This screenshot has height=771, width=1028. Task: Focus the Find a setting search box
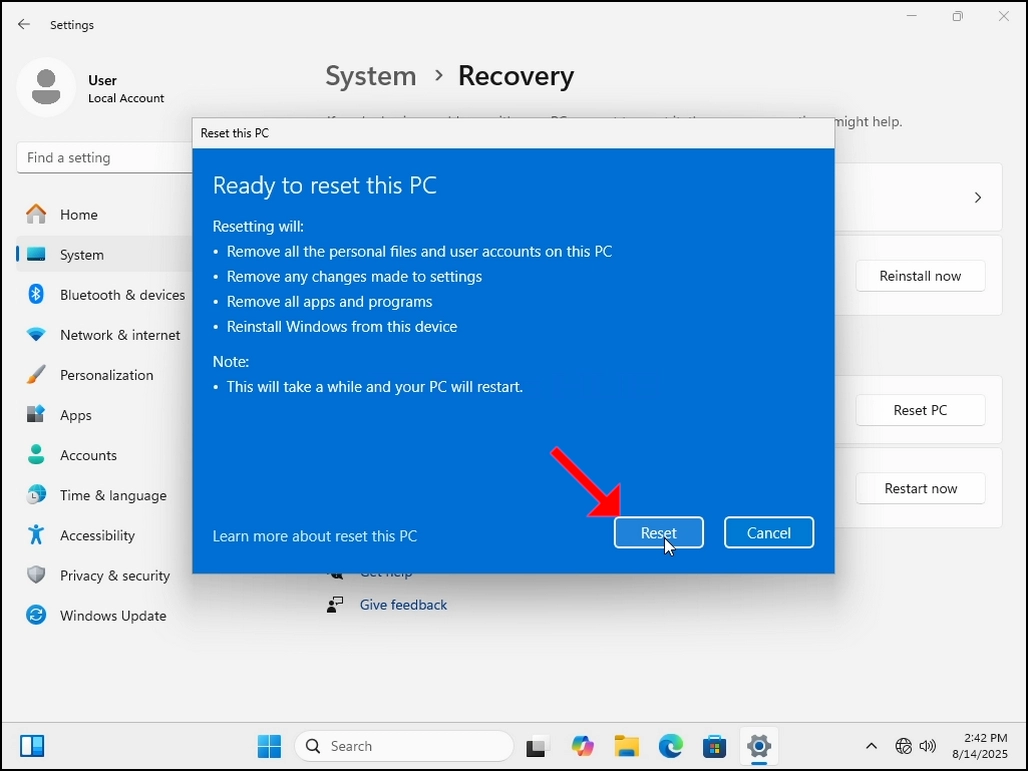click(x=105, y=157)
